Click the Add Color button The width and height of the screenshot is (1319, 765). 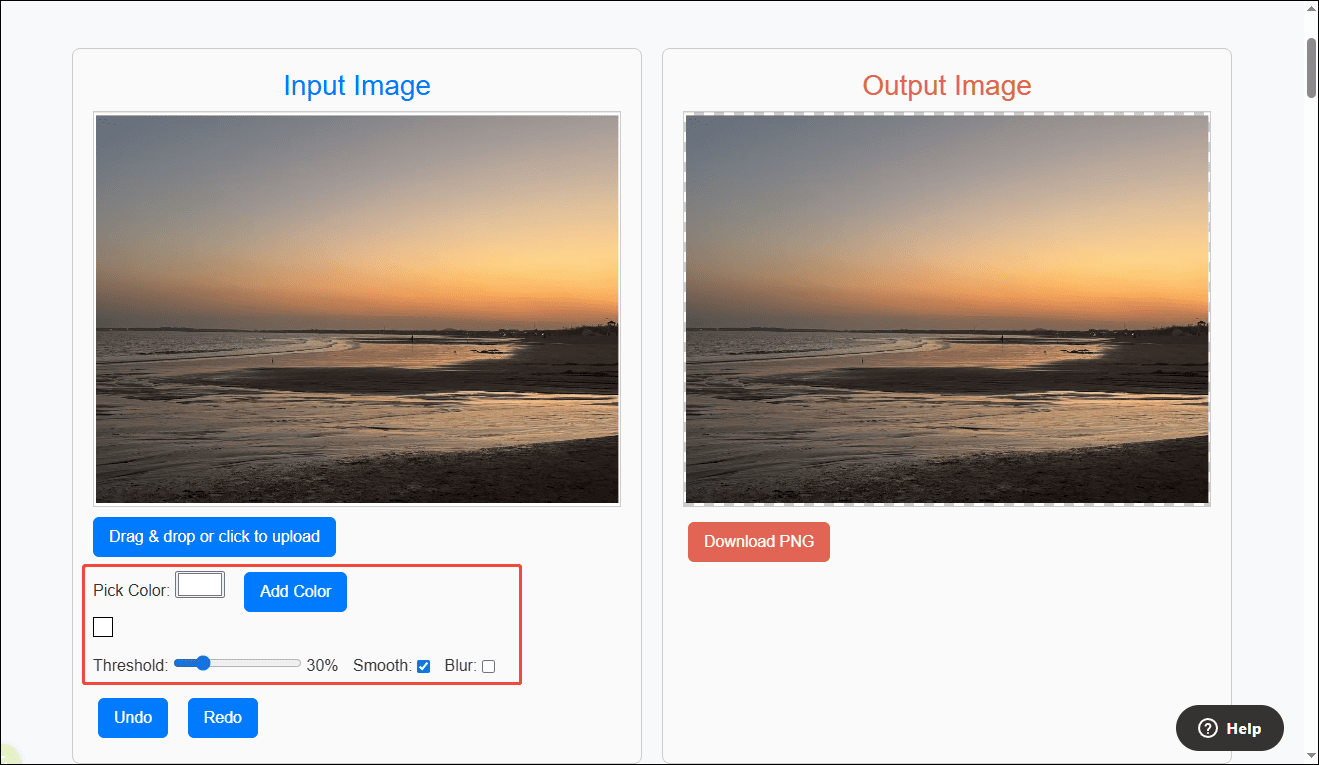pyautogui.click(x=295, y=591)
